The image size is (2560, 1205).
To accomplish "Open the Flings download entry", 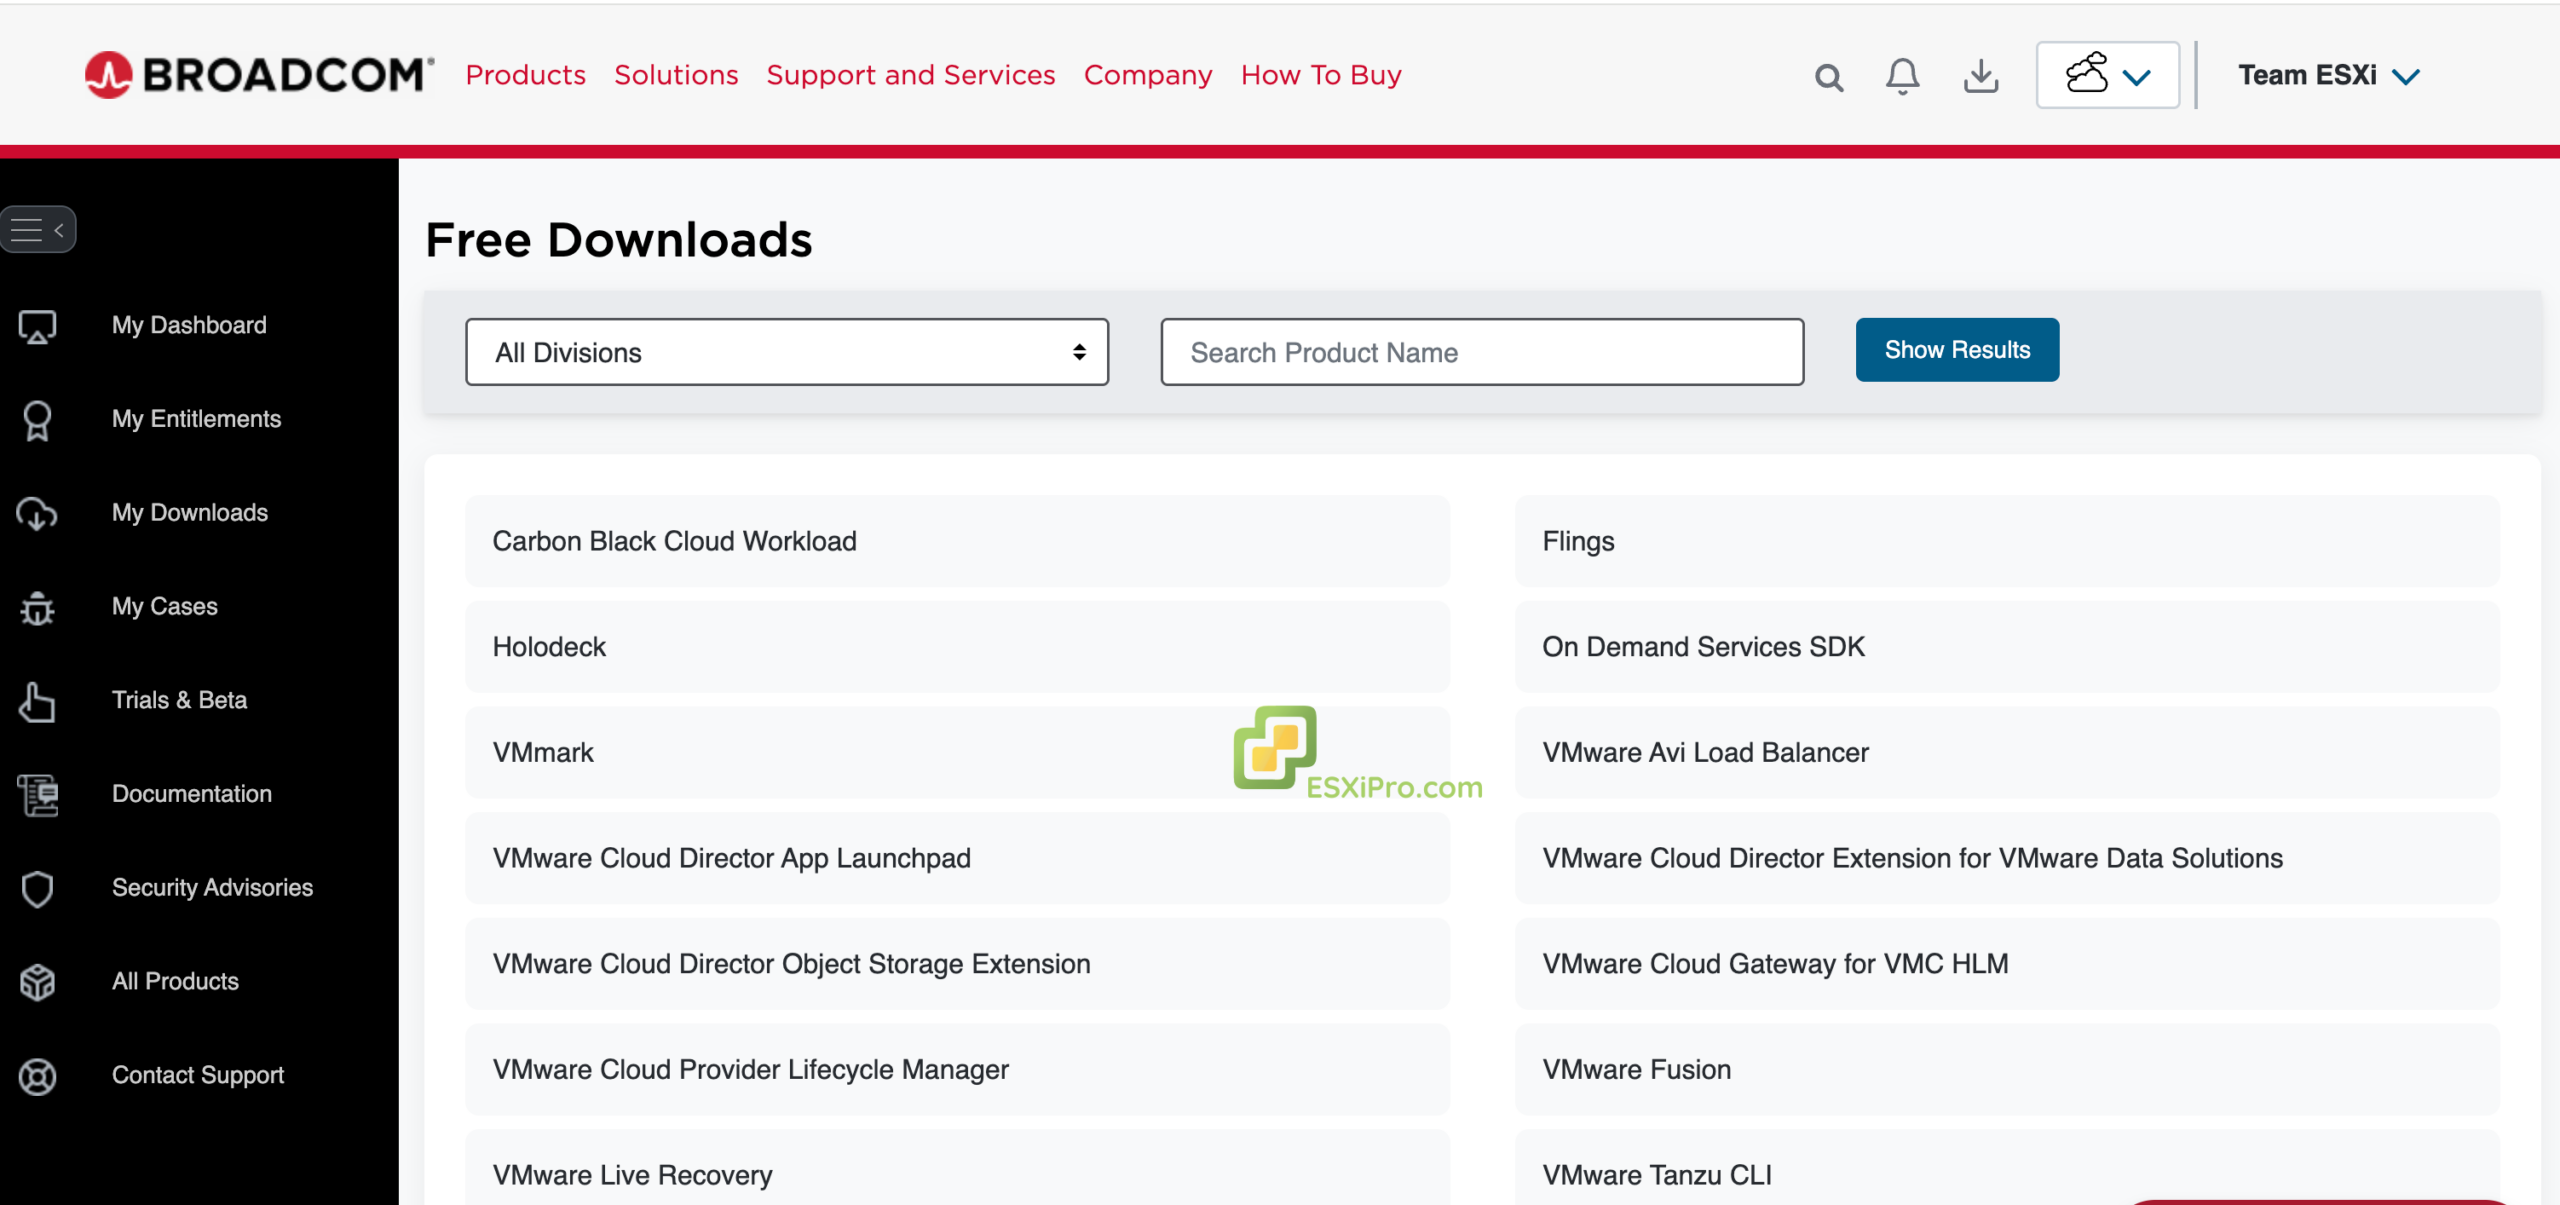I will [1577, 541].
